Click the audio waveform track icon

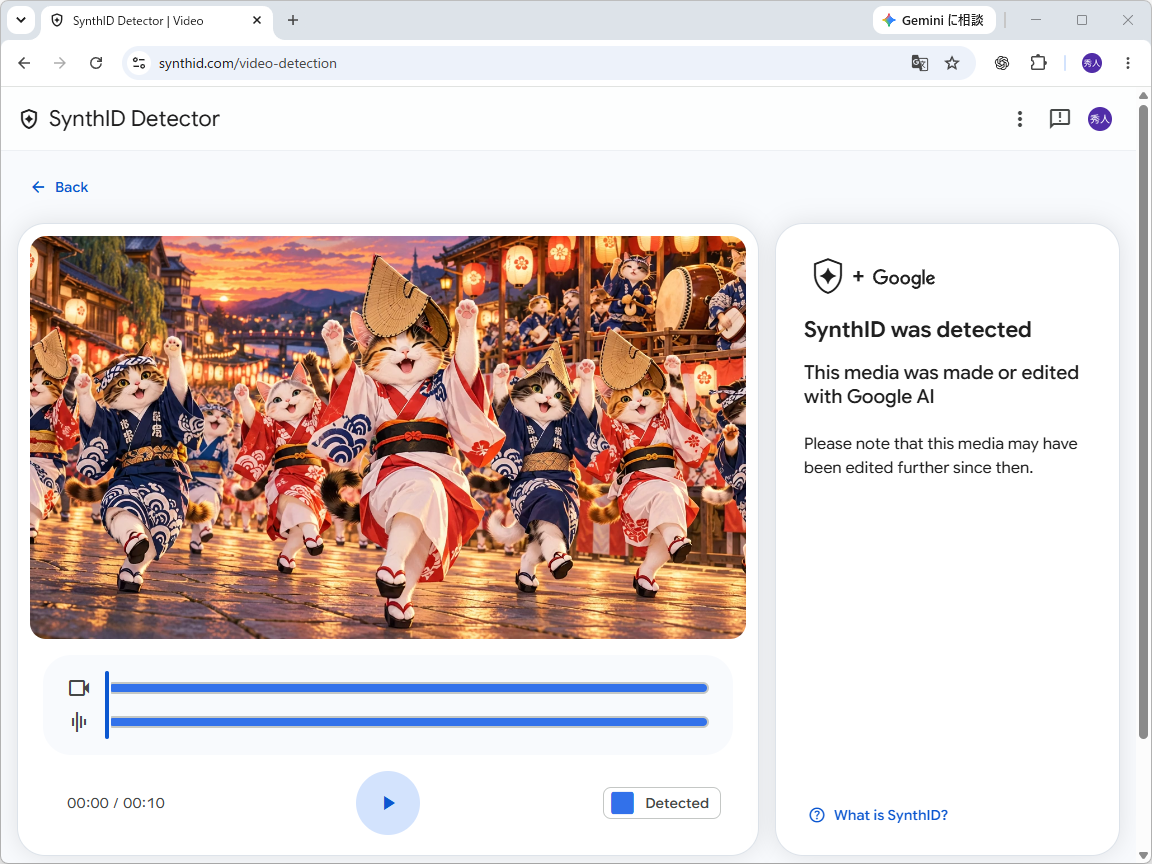79,722
